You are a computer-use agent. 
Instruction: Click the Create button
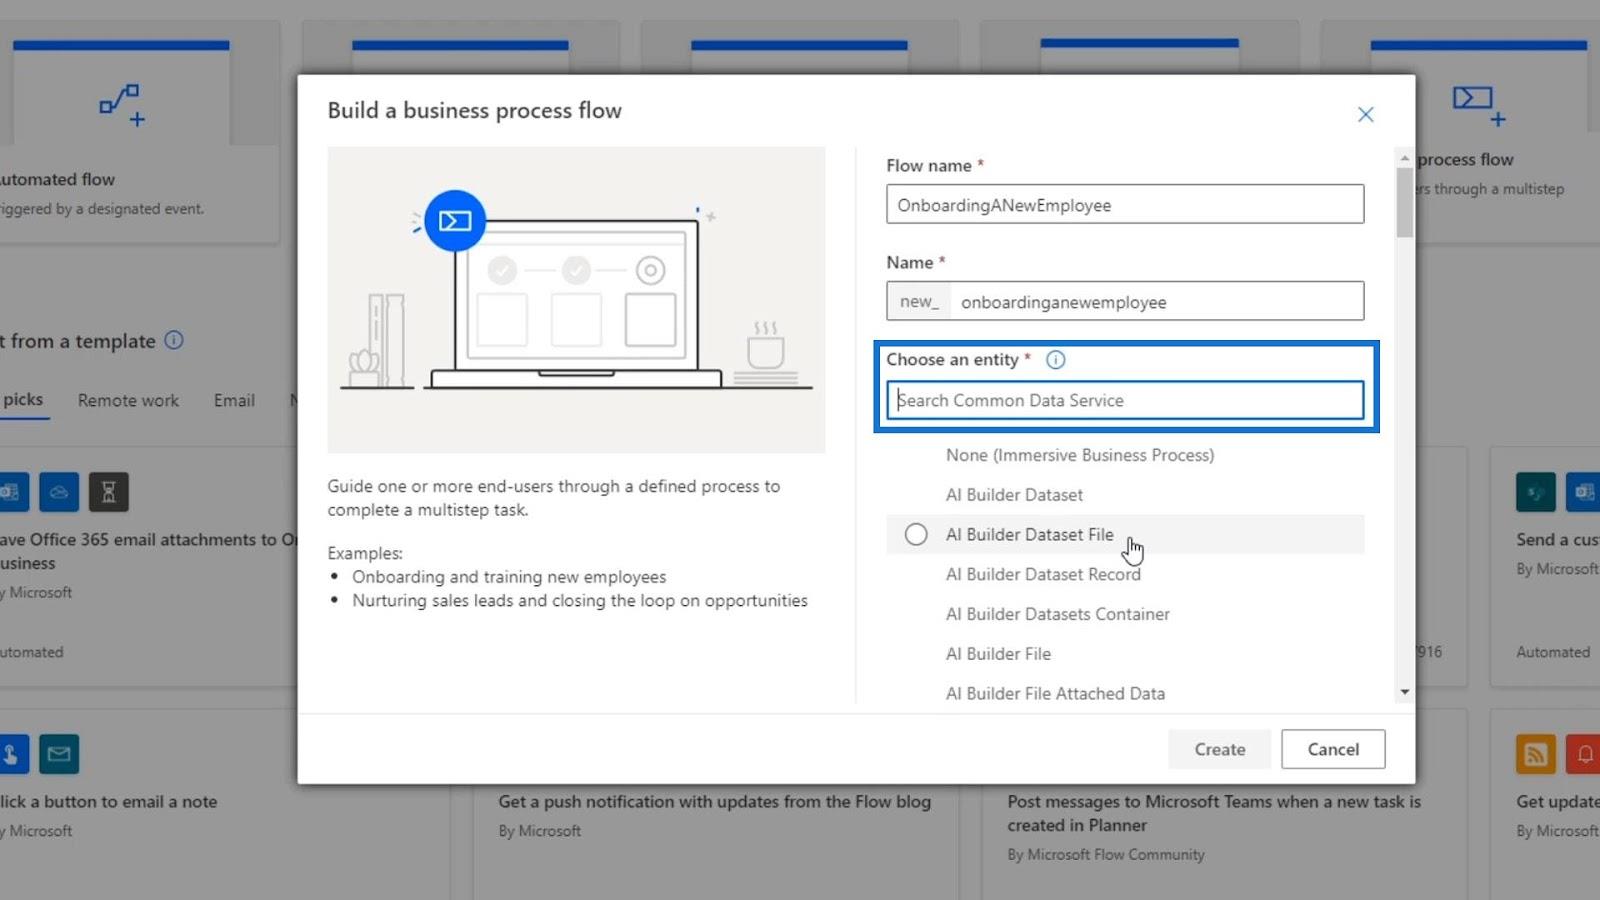coord(1220,749)
